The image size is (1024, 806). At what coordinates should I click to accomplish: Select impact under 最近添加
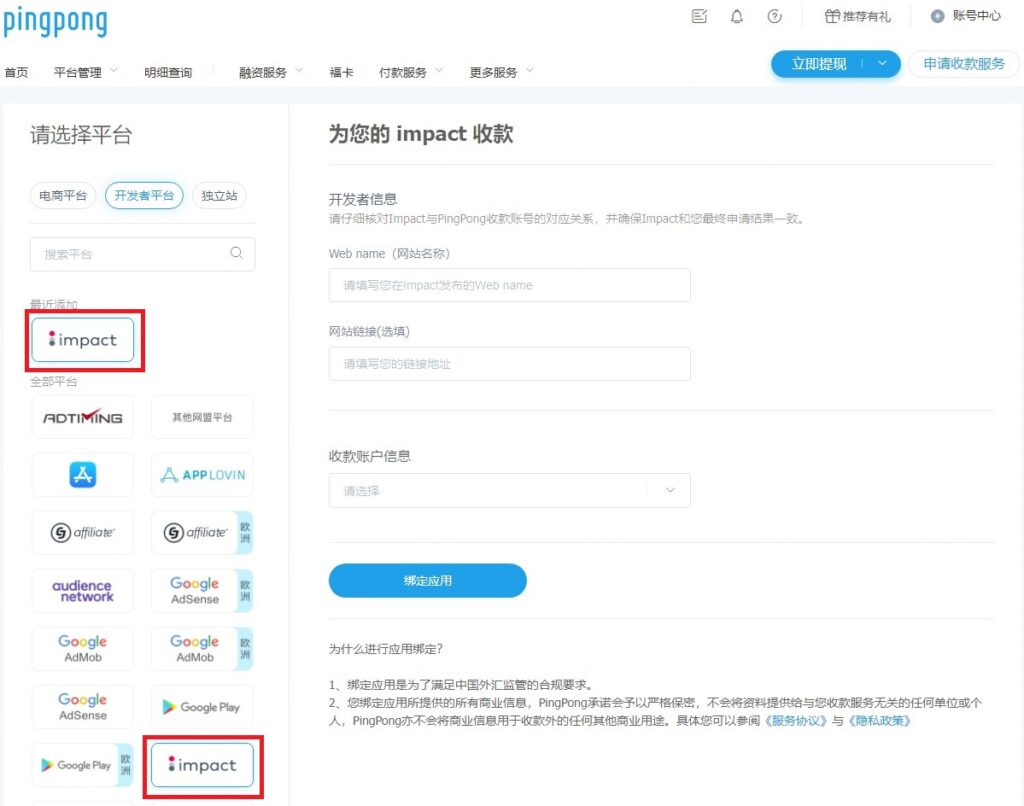pos(83,340)
